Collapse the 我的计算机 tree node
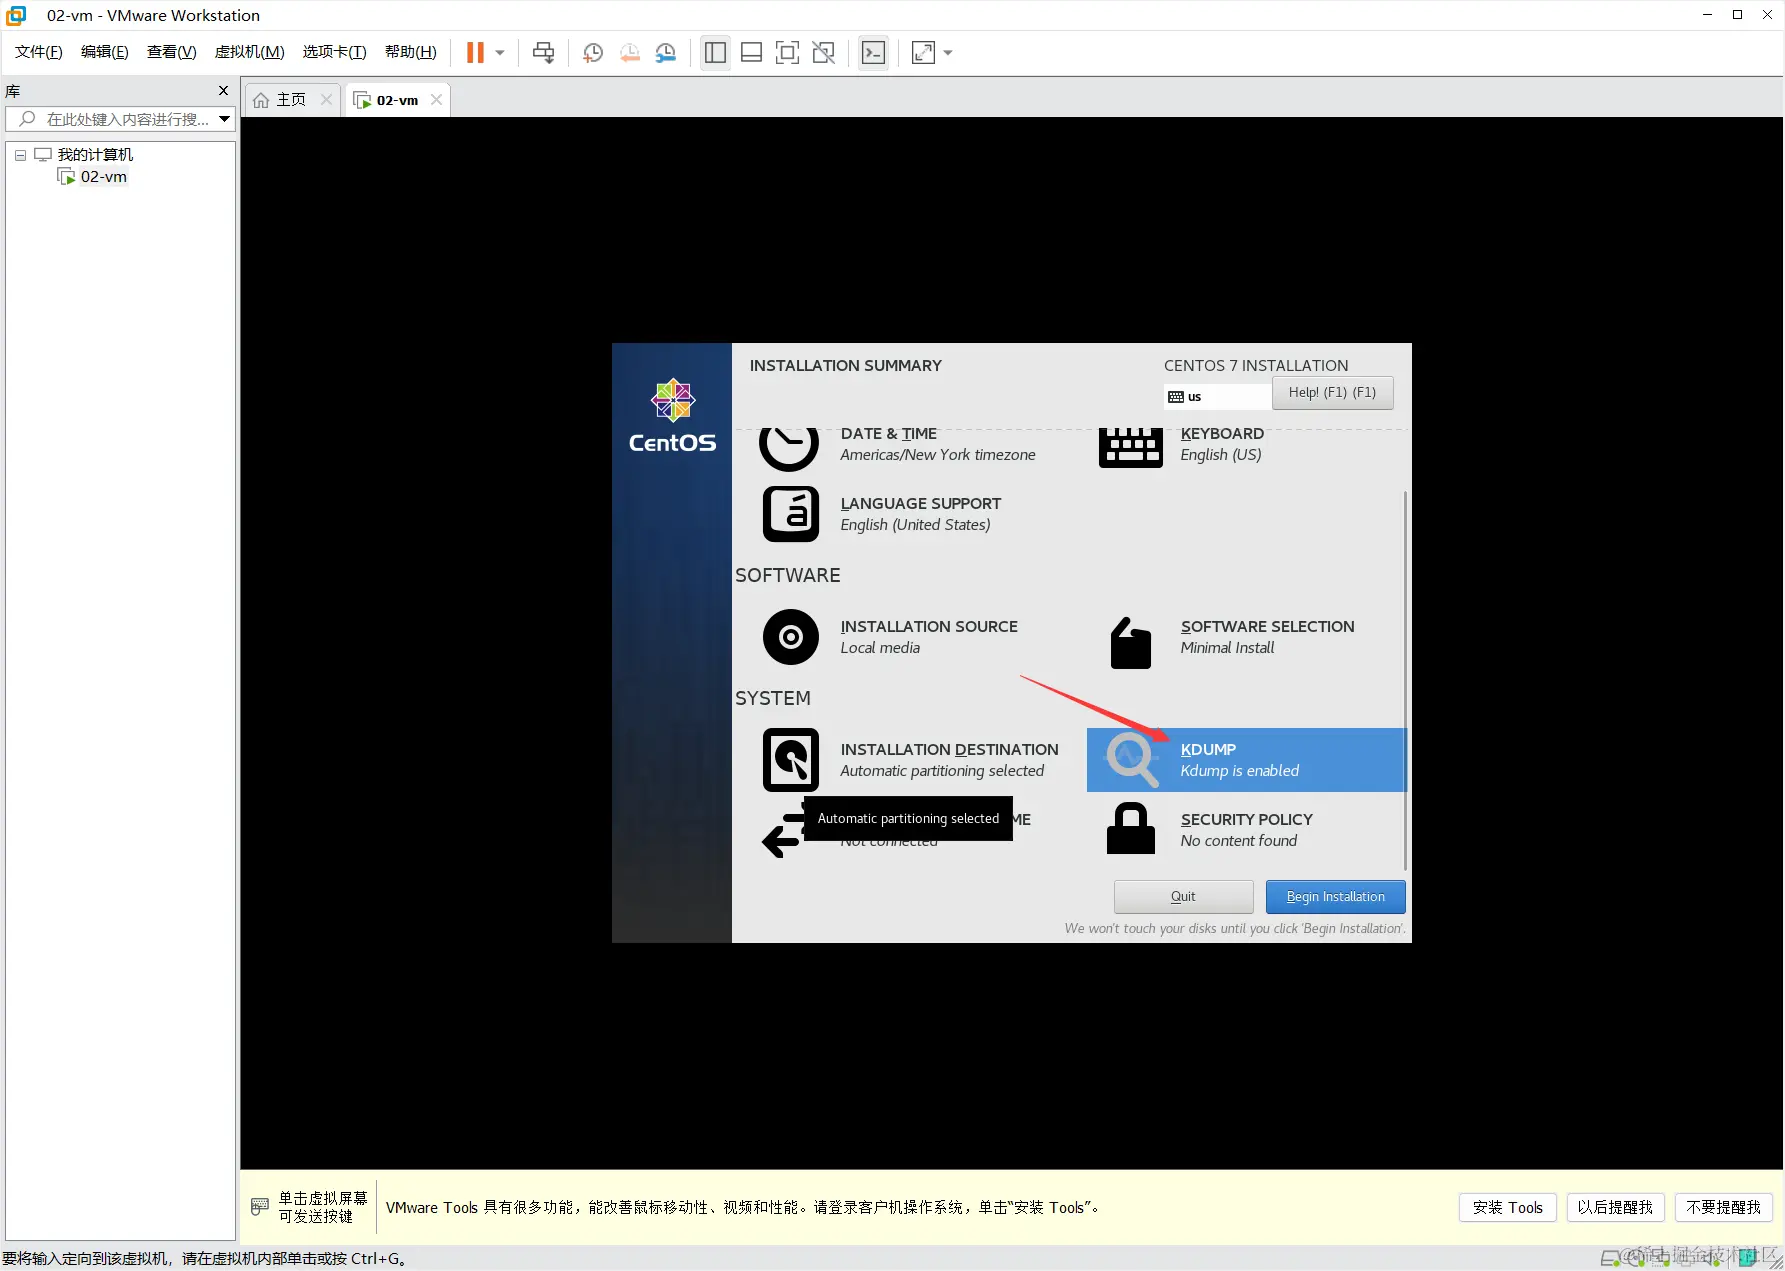The height and width of the screenshot is (1271, 1785). [x=20, y=155]
